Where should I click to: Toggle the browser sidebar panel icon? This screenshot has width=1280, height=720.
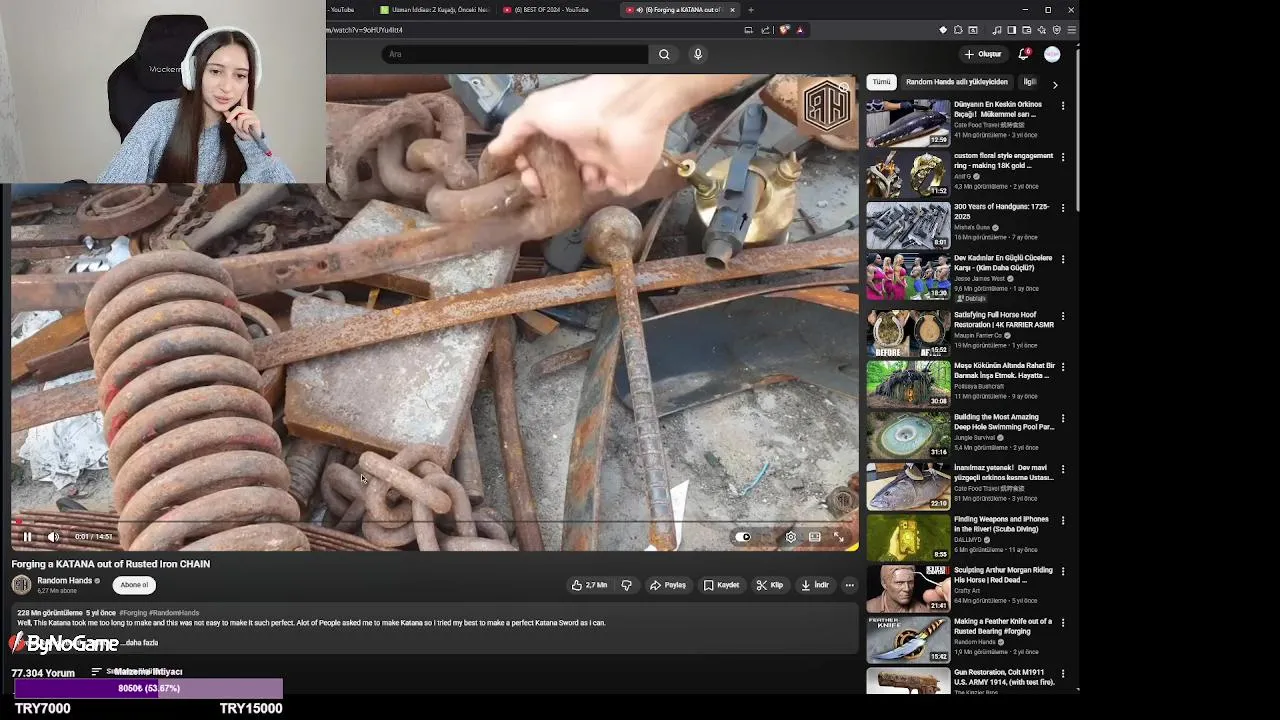1012,30
